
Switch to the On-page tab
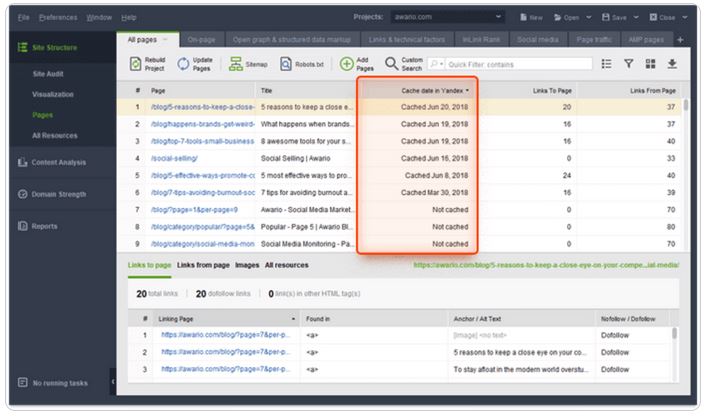201,40
